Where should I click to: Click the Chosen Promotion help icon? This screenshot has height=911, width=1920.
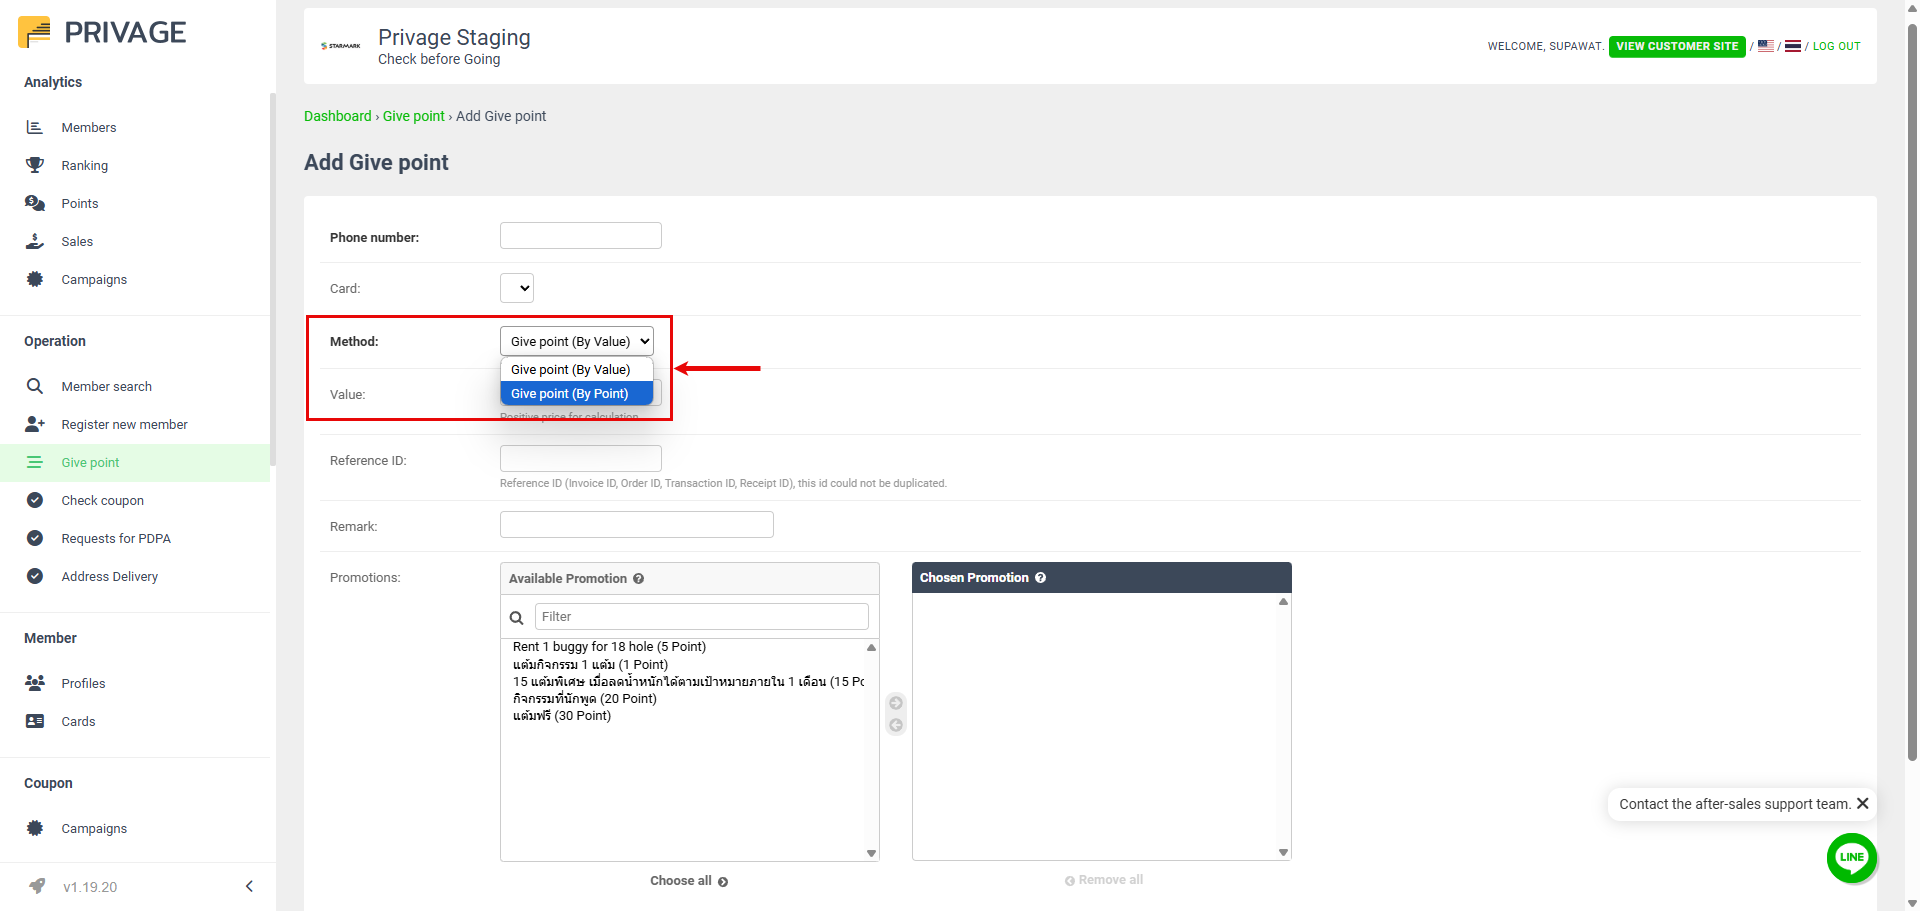pos(1040,578)
